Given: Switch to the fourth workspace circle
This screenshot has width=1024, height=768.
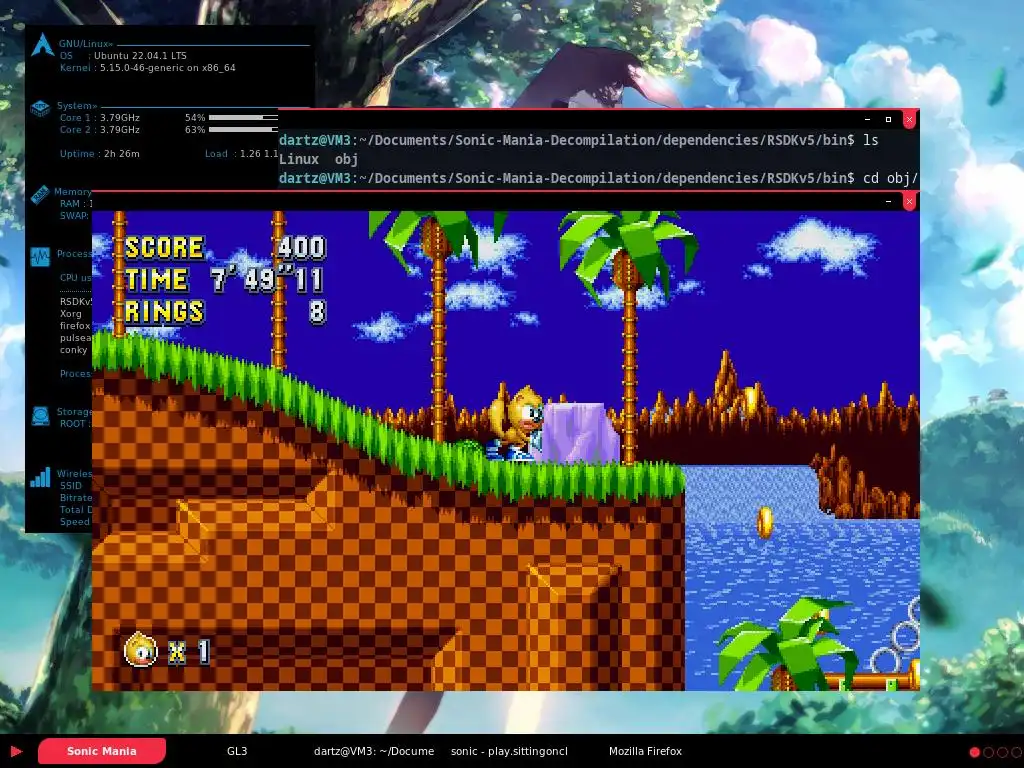Looking at the screenshot, I should (1016, 752).
